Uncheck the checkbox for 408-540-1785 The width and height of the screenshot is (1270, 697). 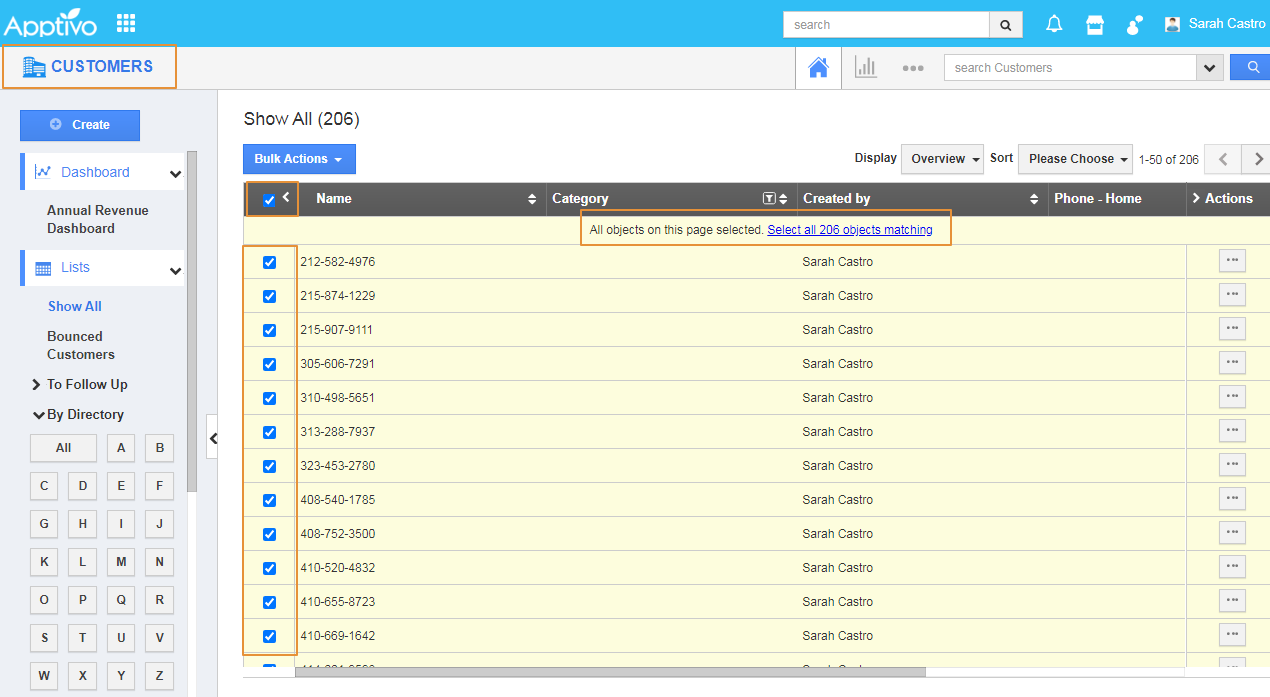tap(269, 500)
